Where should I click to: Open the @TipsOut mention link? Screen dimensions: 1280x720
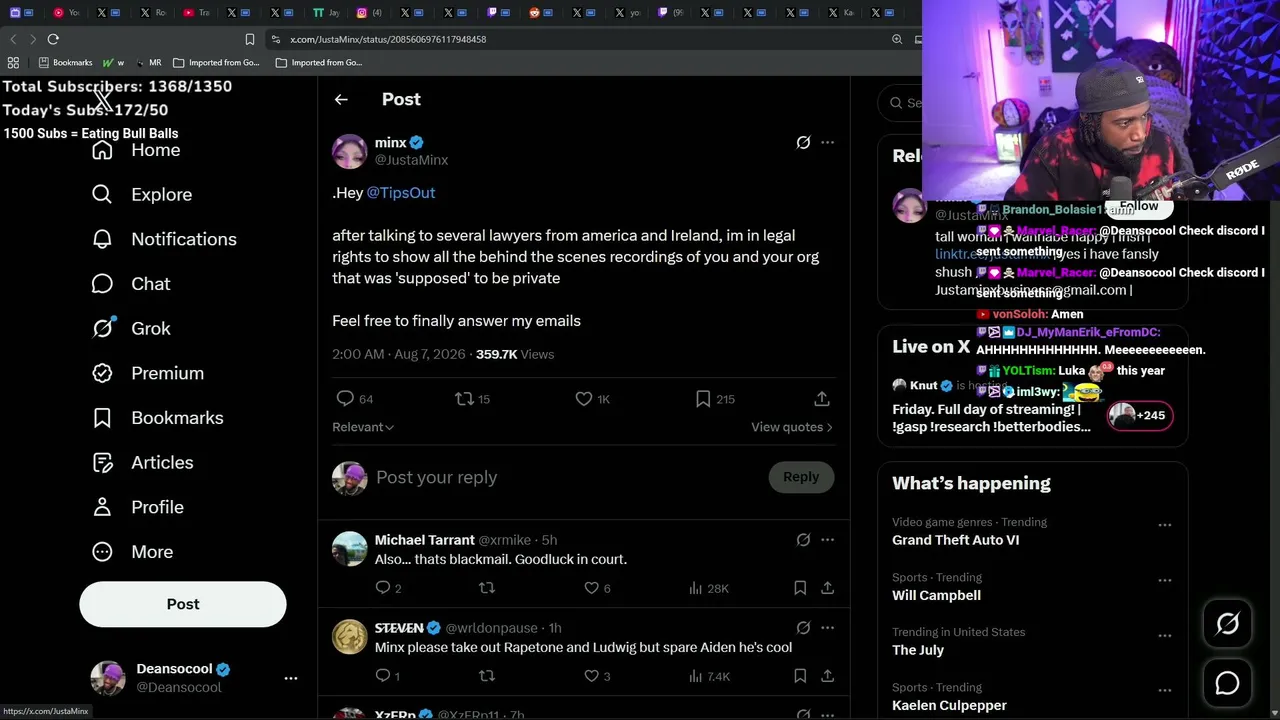click(401, 192)
